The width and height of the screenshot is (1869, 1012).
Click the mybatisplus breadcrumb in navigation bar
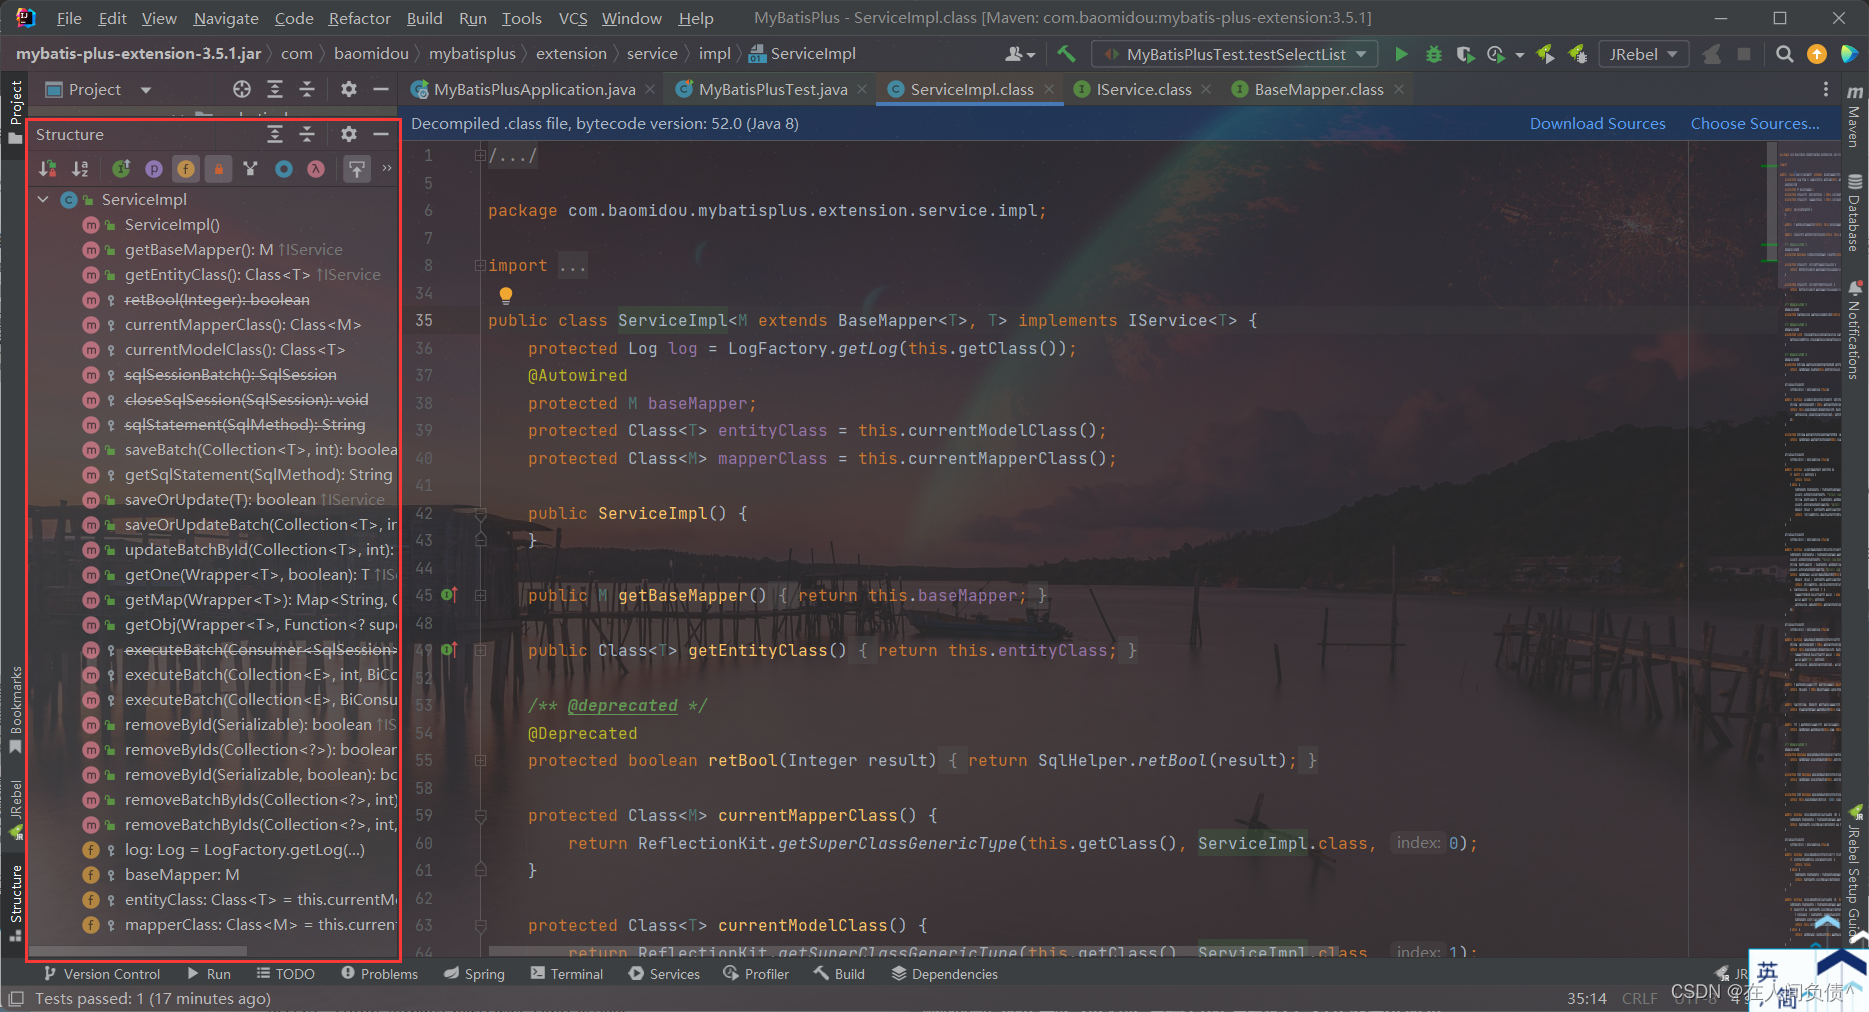pyautogui.click(x=472, y=54)
